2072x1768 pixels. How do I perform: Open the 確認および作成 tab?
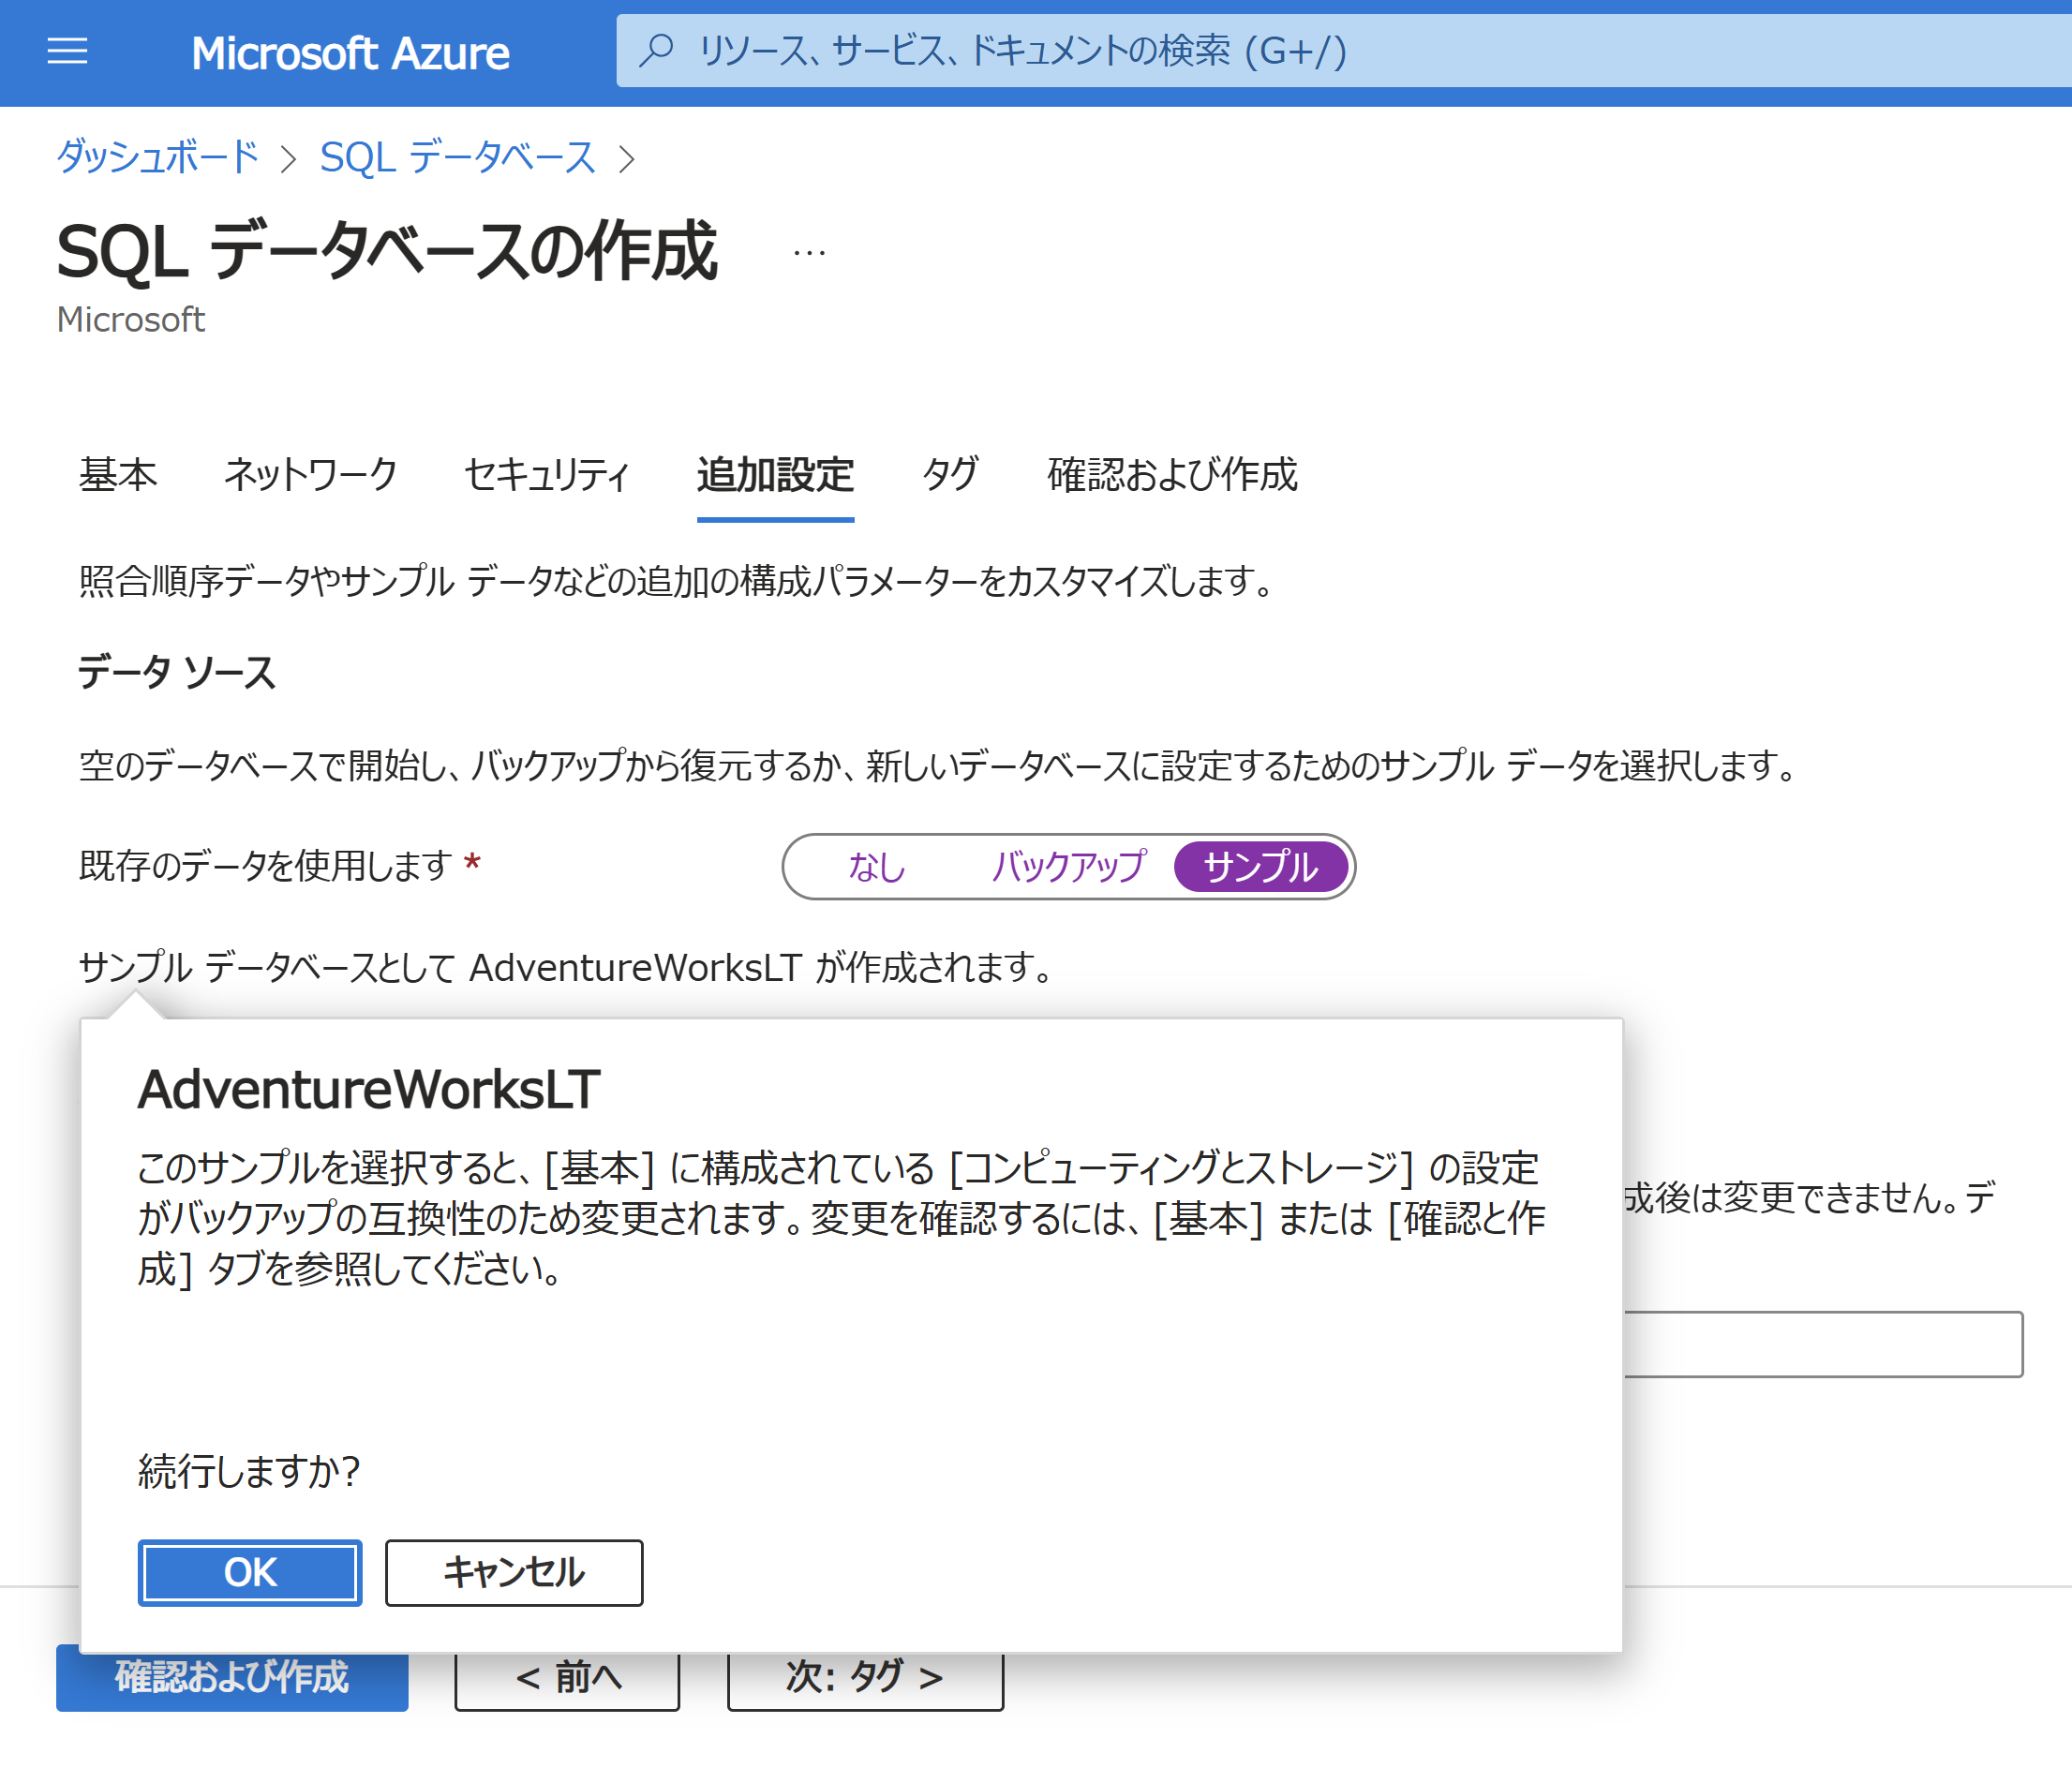pyautogui.click(x=1172, y=474)
